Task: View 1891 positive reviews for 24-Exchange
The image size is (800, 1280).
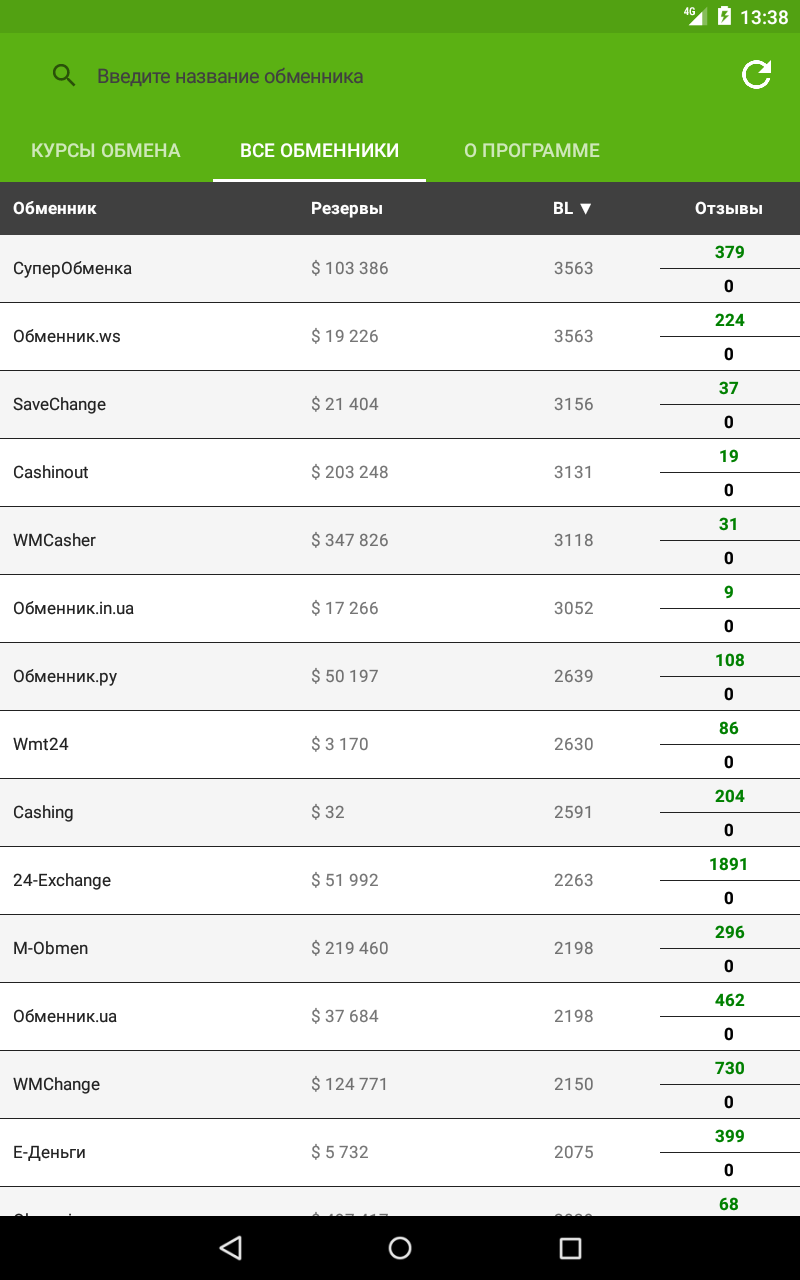Action: tap(728, 864)
